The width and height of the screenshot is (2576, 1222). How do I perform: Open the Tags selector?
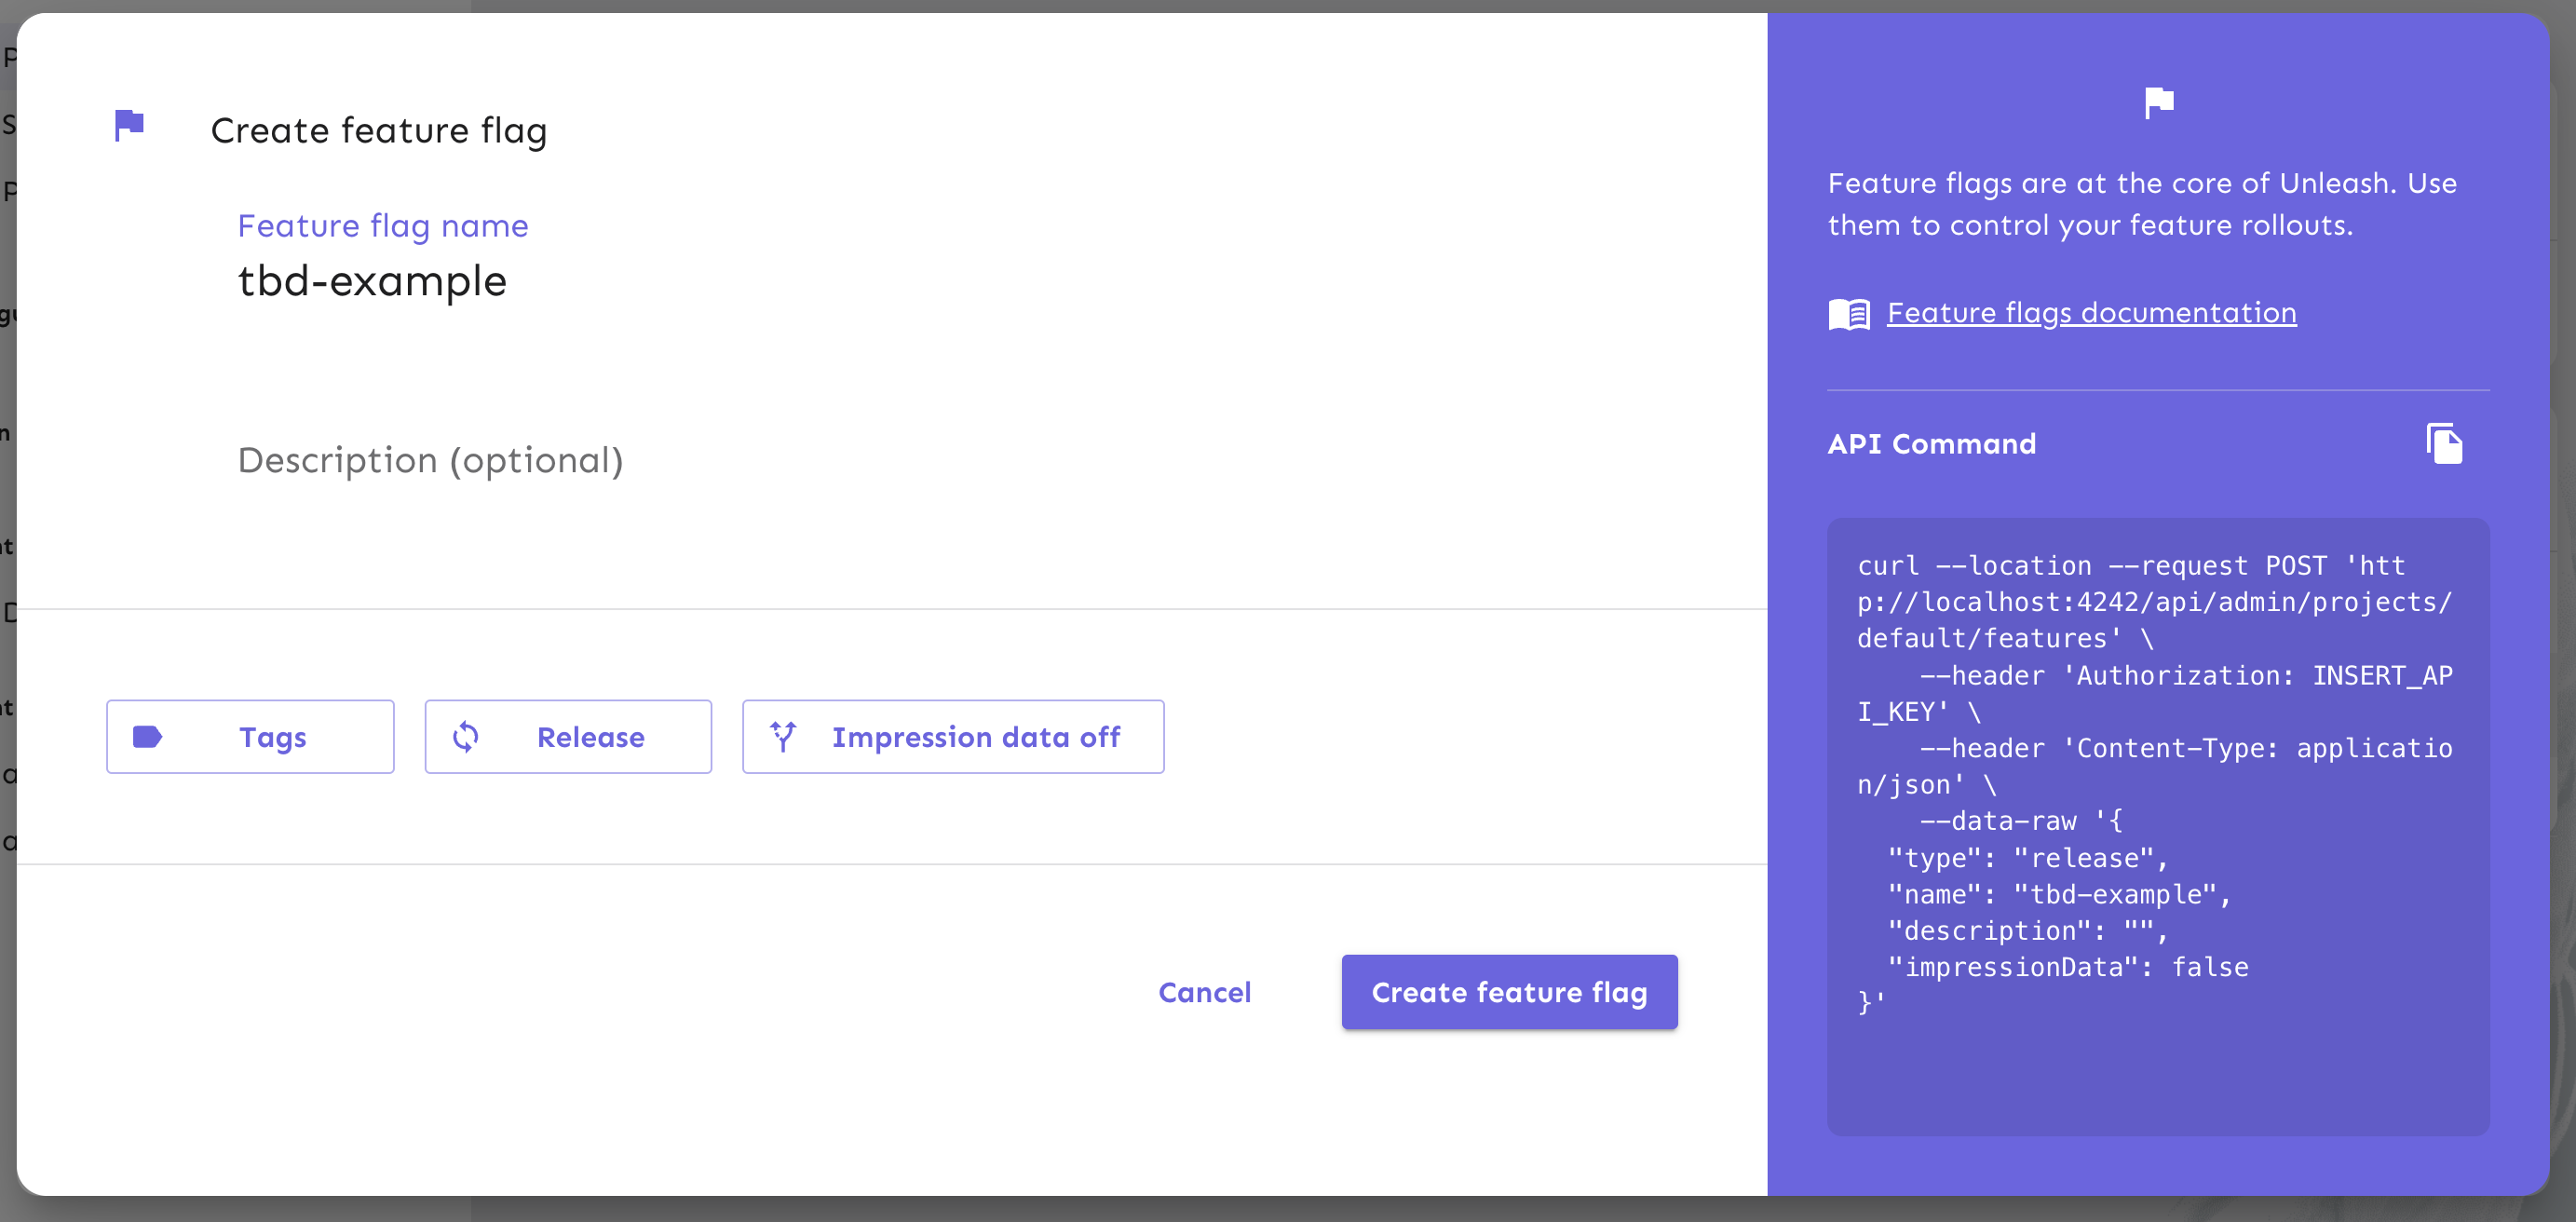coord(250,737)
